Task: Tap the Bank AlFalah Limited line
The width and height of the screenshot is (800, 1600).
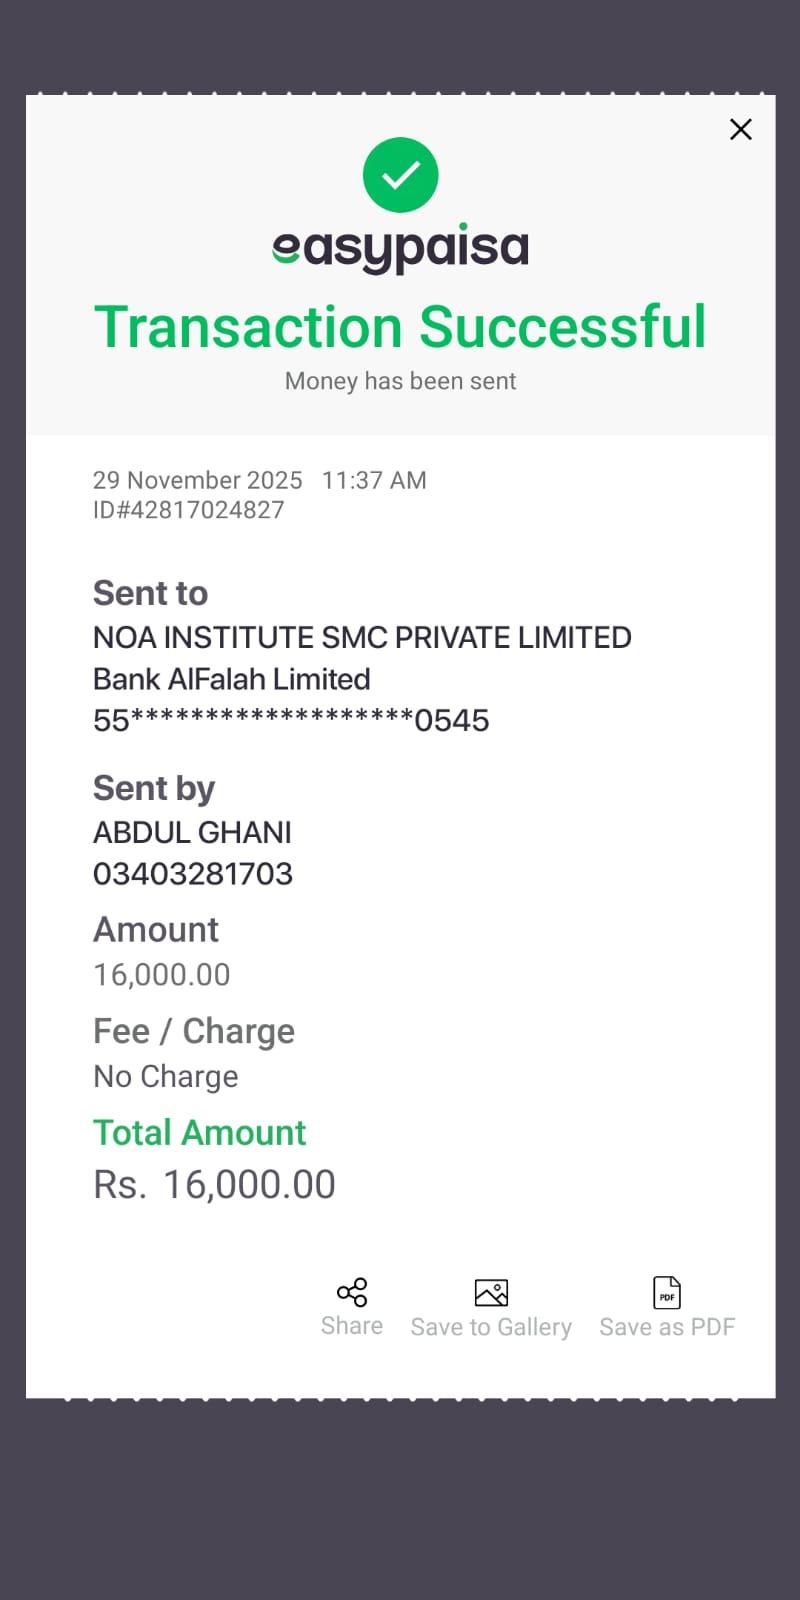Action: pos(231,679)
